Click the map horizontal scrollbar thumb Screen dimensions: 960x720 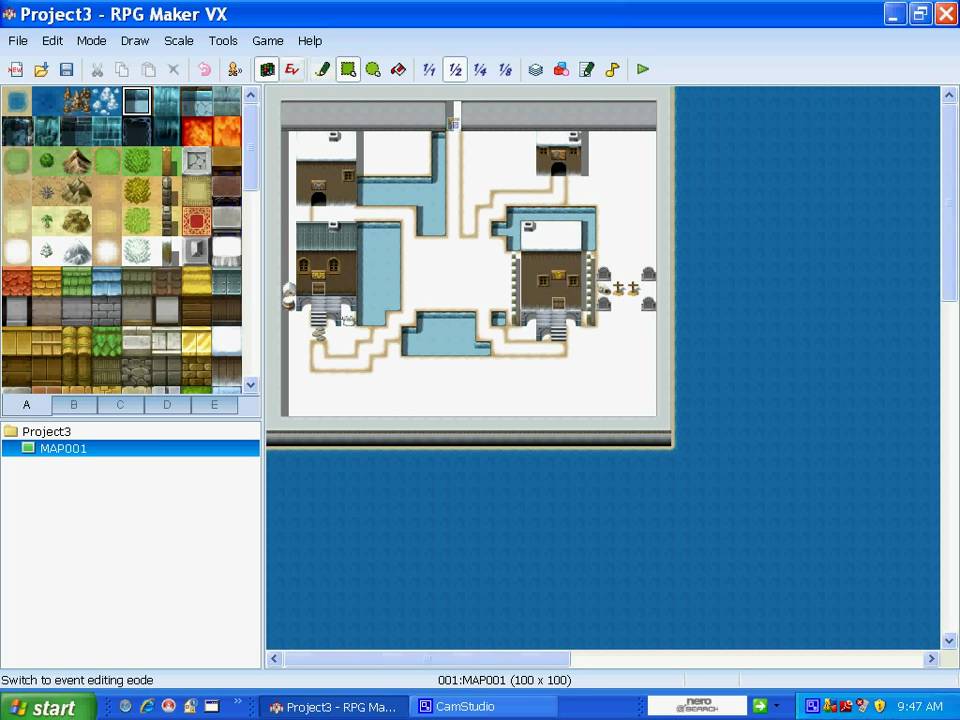427,659
